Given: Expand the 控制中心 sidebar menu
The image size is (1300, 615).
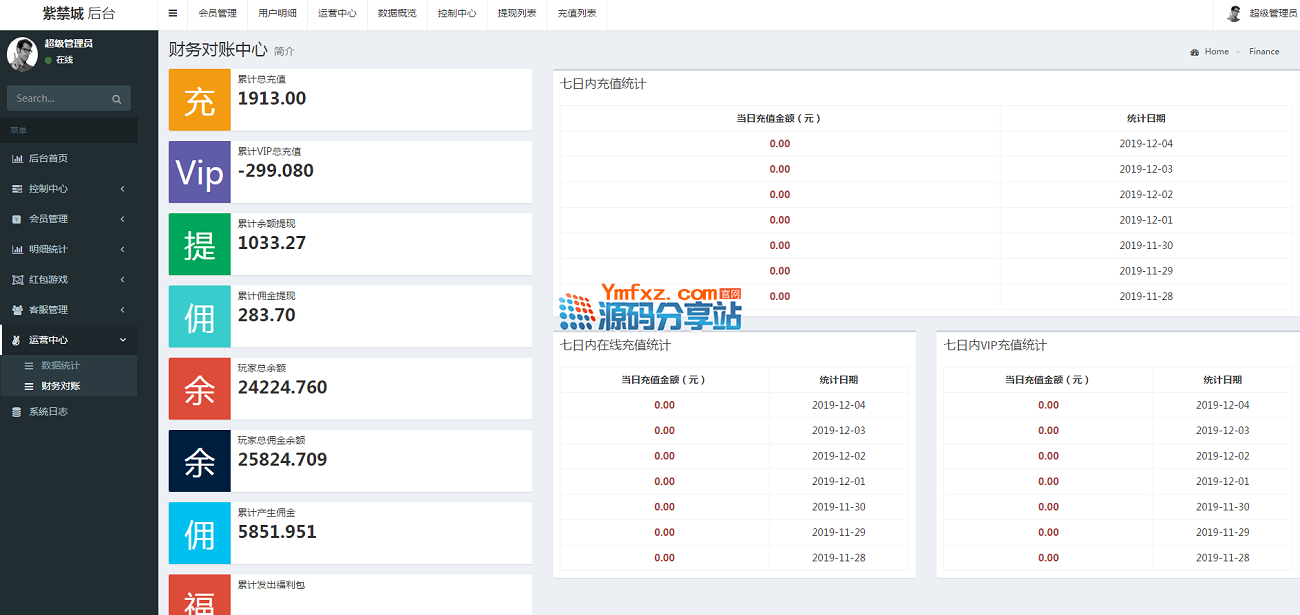Looking at the screenshot, I should click(68, 189).
